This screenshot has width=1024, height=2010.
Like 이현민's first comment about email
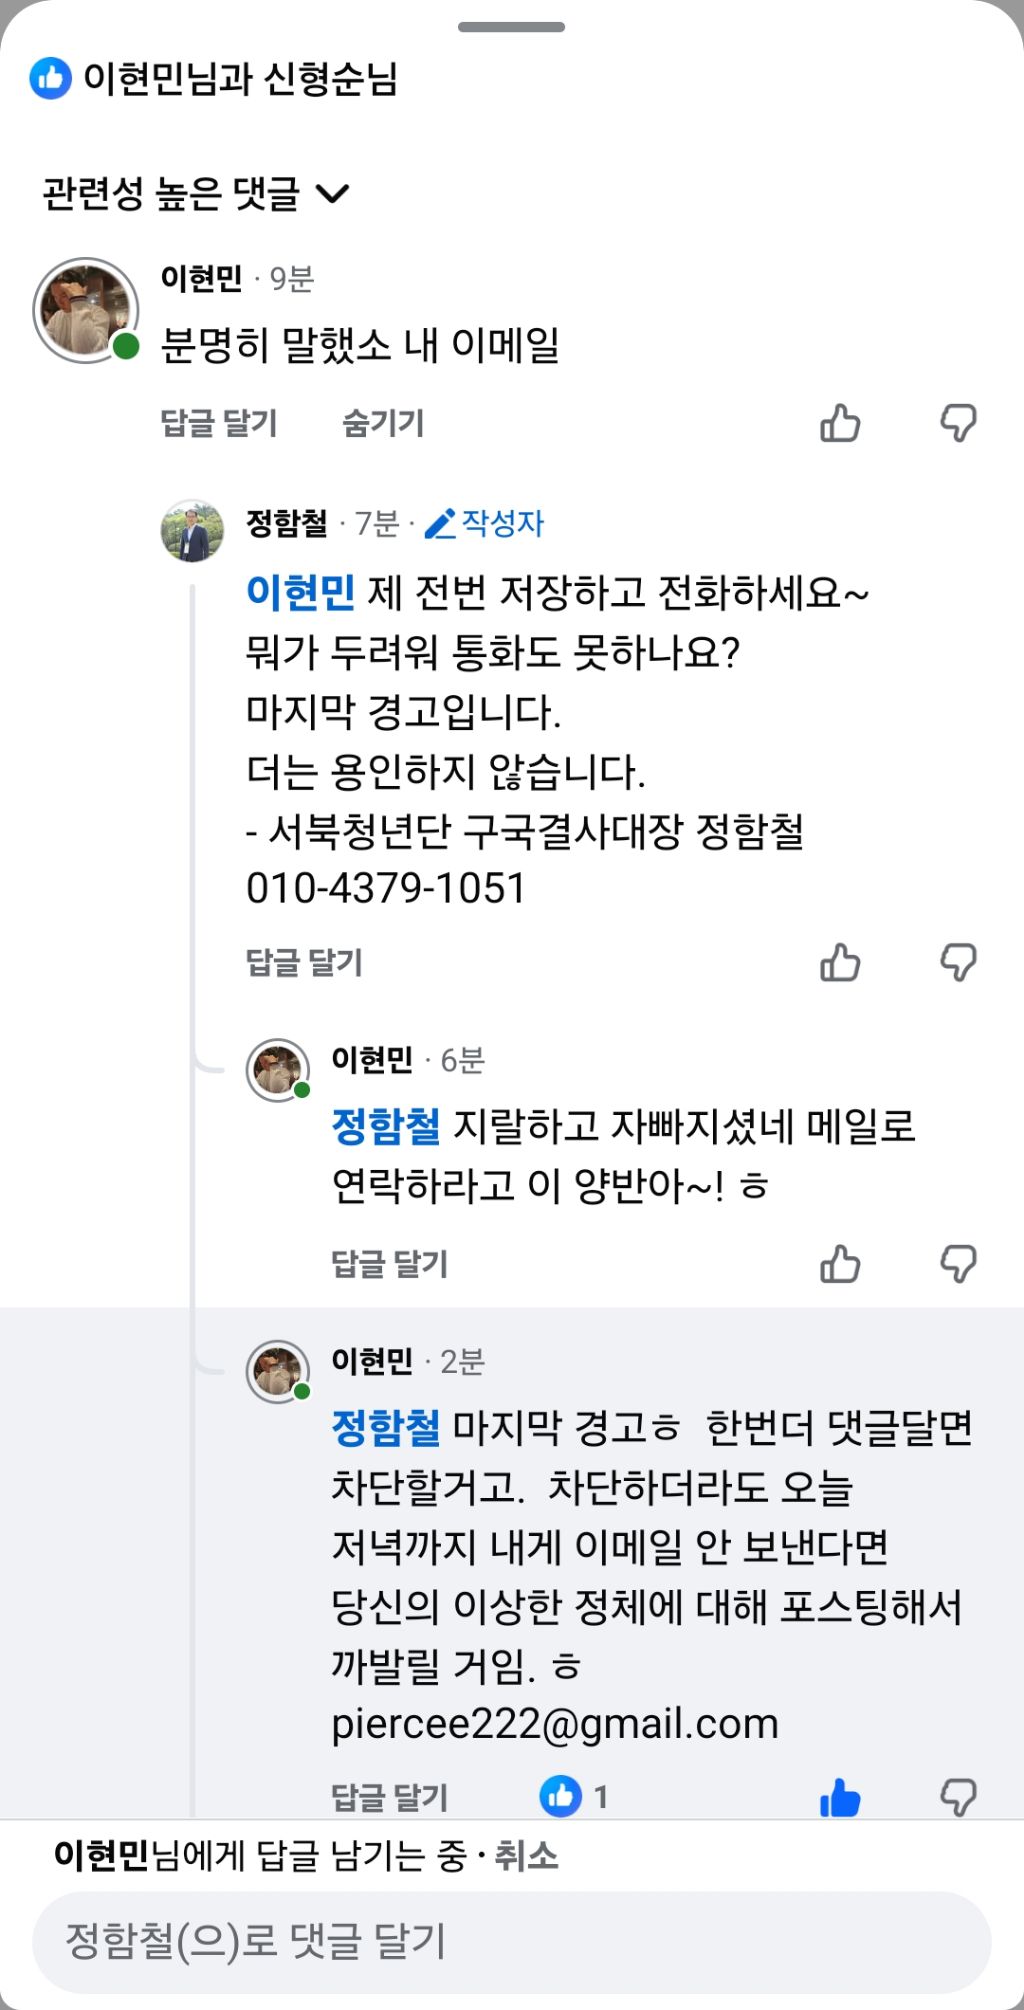840,423
